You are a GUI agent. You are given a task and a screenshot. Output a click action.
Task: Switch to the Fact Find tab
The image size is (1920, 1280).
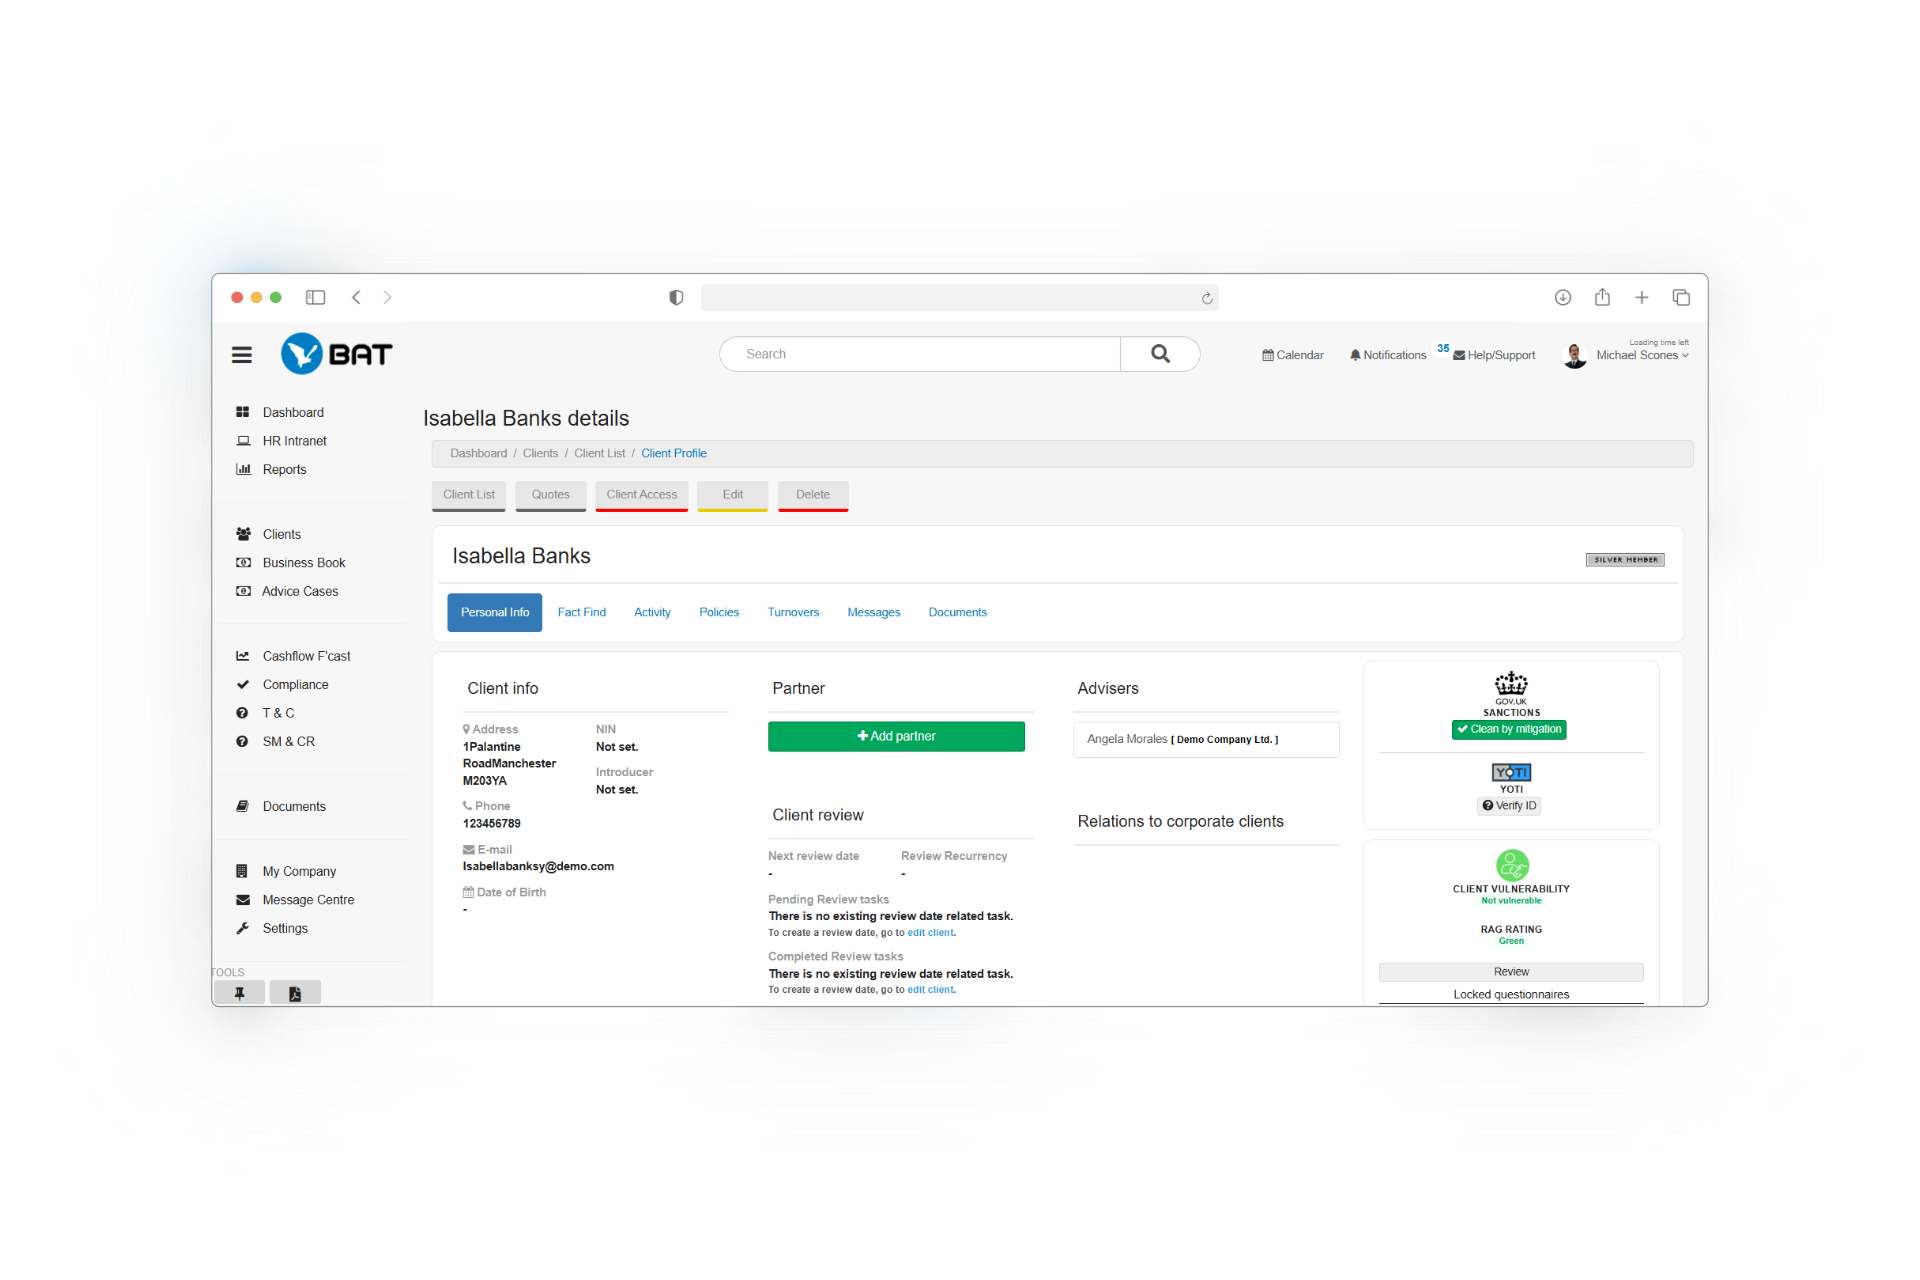pos(581,612)
